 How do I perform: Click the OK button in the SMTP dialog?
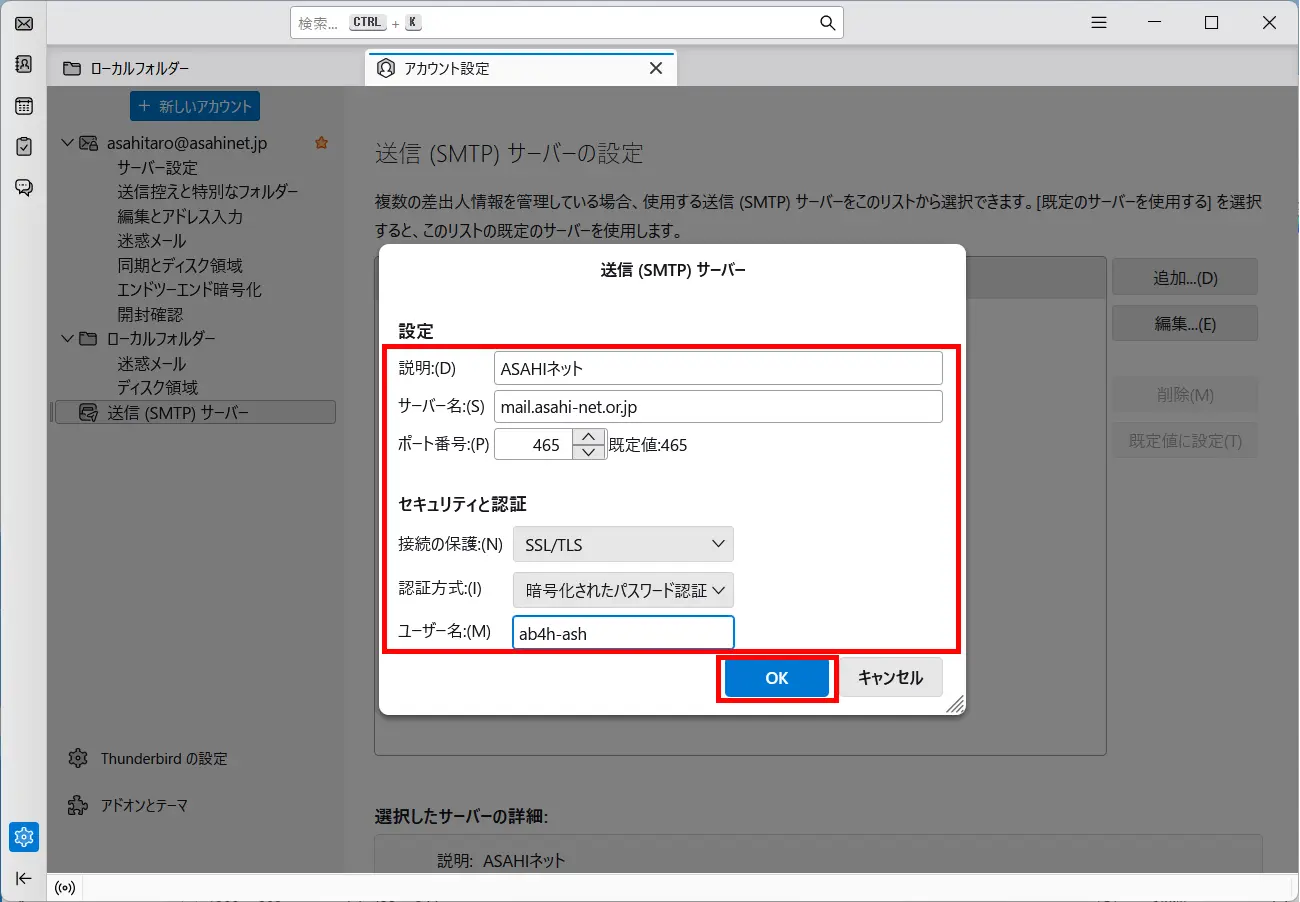click(x=776, y=677)
